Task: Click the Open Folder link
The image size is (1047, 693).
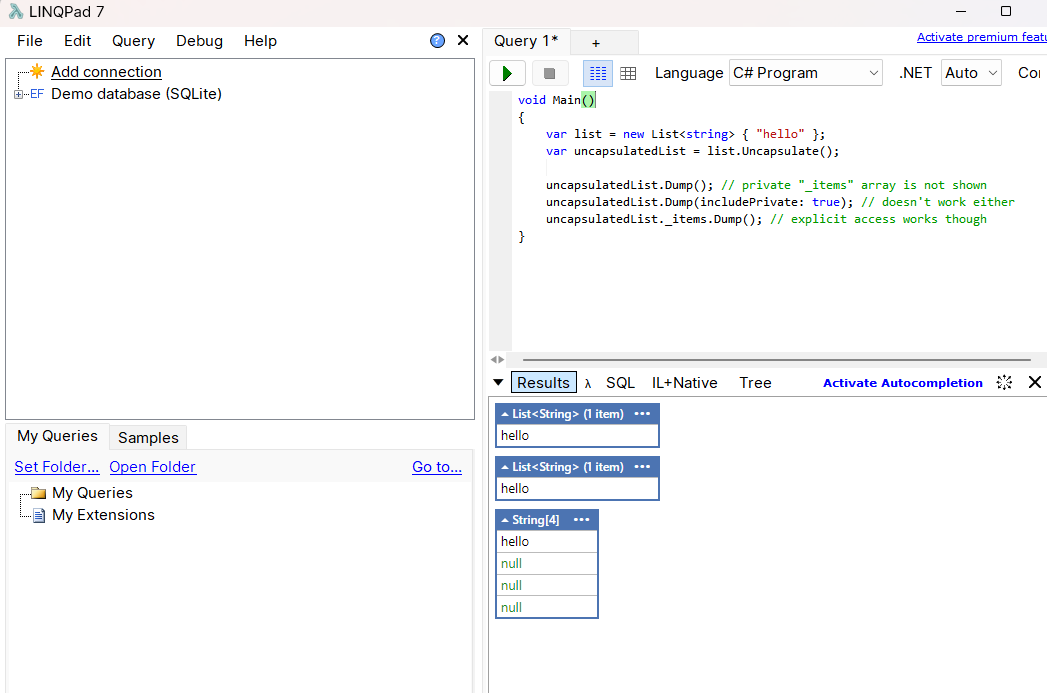Action: click(153, 467)
